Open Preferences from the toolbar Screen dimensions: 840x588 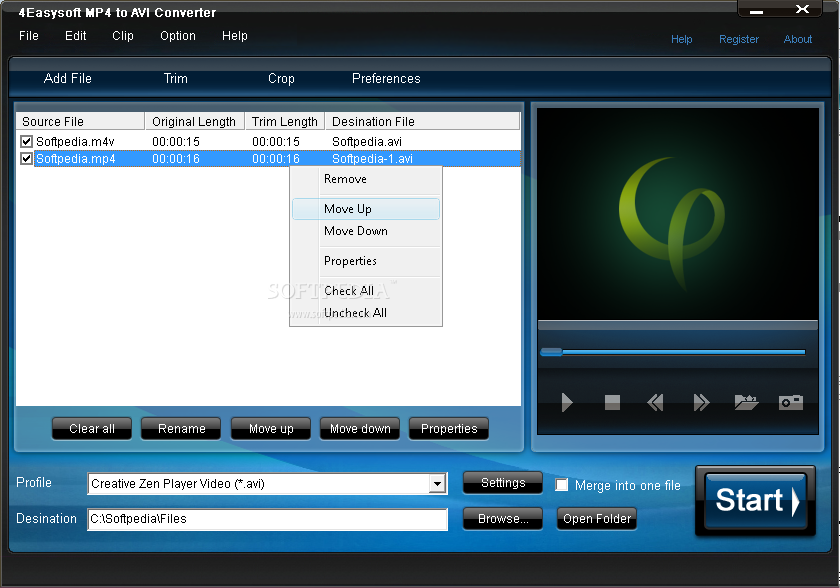point(386,79)
